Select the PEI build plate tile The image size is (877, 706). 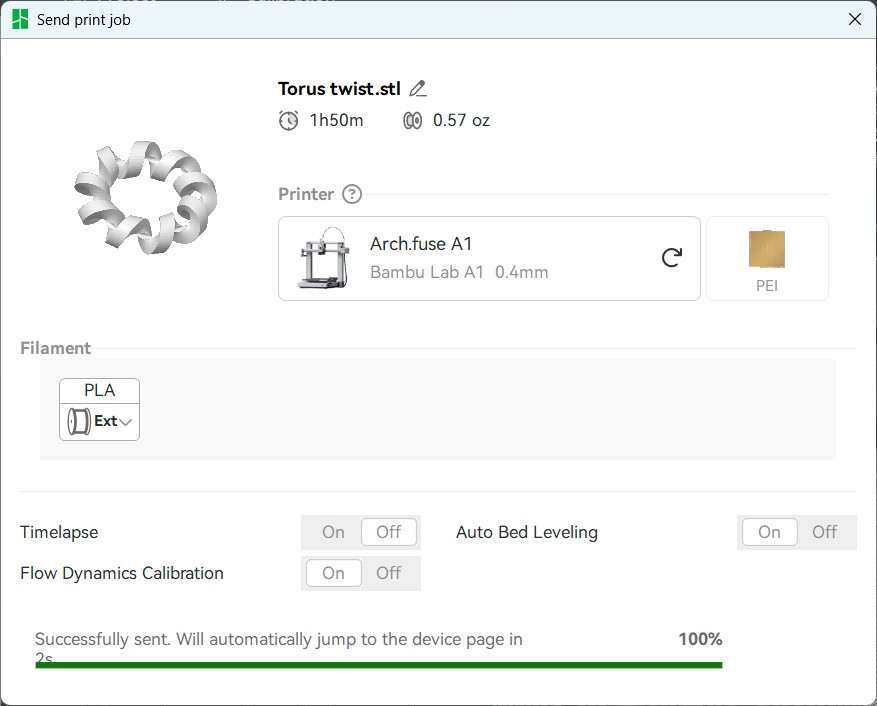coord(767,258)
